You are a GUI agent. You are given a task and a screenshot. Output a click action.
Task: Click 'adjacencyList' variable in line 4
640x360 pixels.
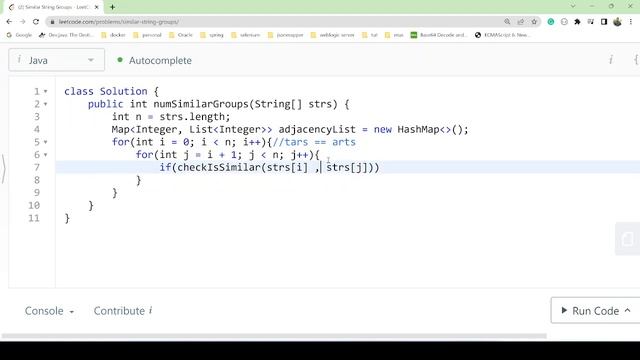(x=317, y=129)
